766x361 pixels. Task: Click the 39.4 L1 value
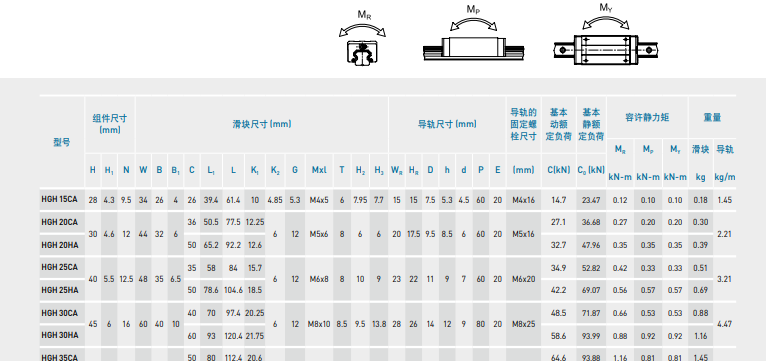(211, 200)
